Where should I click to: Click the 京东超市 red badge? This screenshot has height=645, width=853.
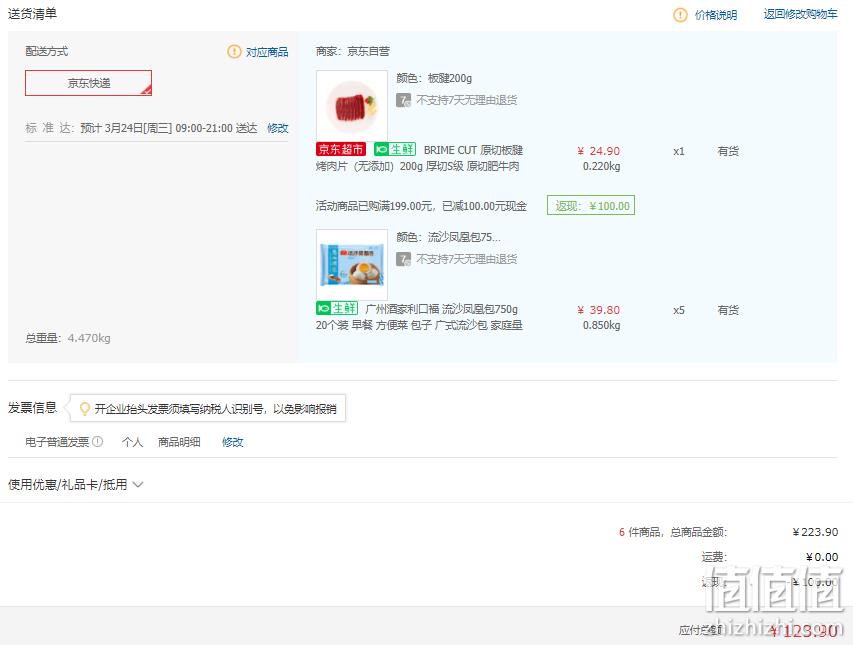tap(341, 149)
